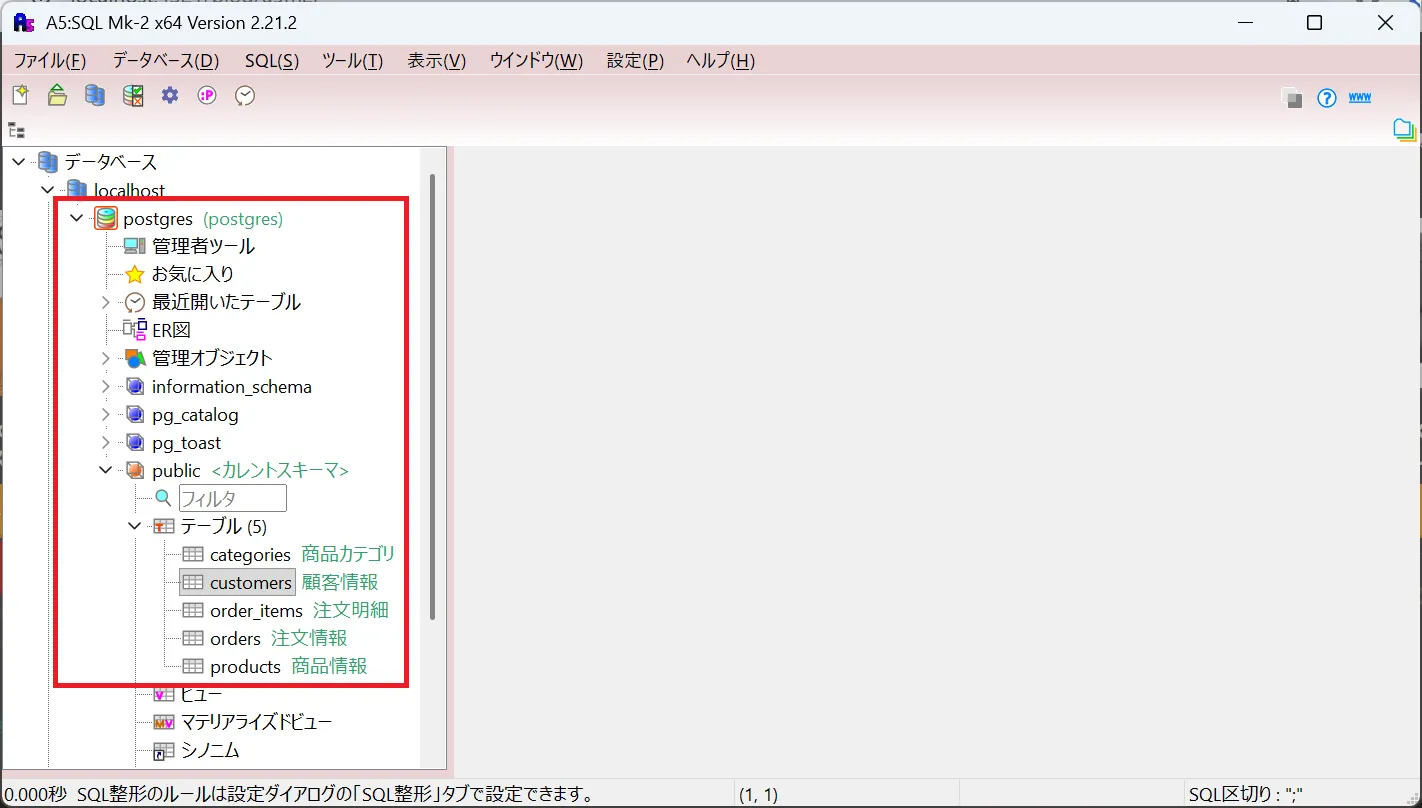Click the データベース root label
This screenshot has width=1422, height=808.
pyautogui.click(x=111, y=162)
